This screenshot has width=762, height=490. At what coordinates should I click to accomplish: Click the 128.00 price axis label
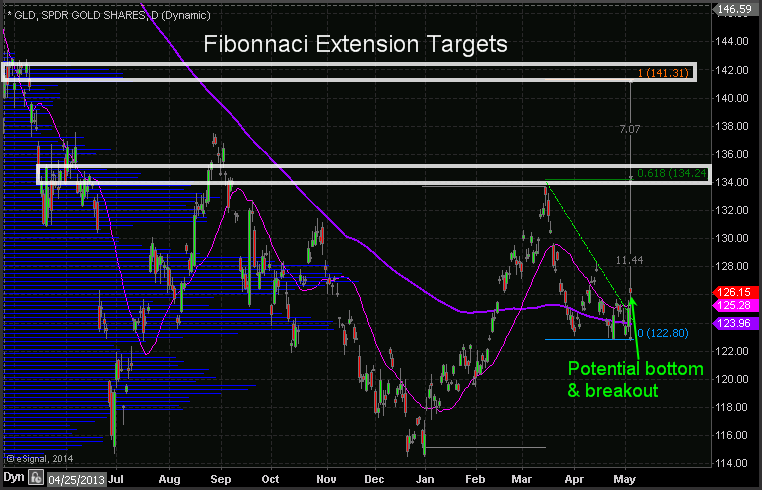(732, 266)
